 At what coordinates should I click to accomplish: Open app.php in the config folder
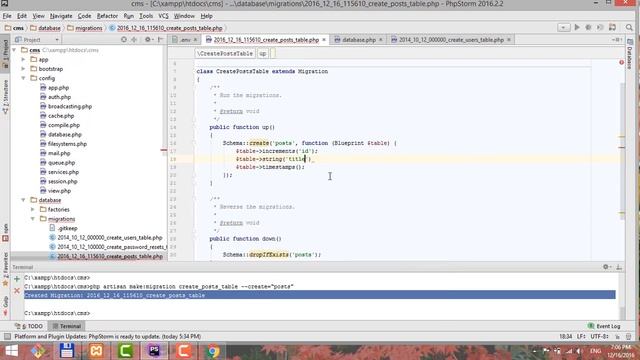(x=58, y=88)
